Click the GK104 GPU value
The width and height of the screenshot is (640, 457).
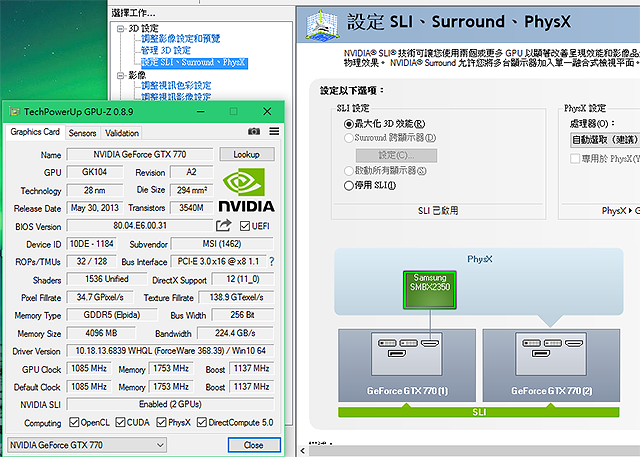94,172
